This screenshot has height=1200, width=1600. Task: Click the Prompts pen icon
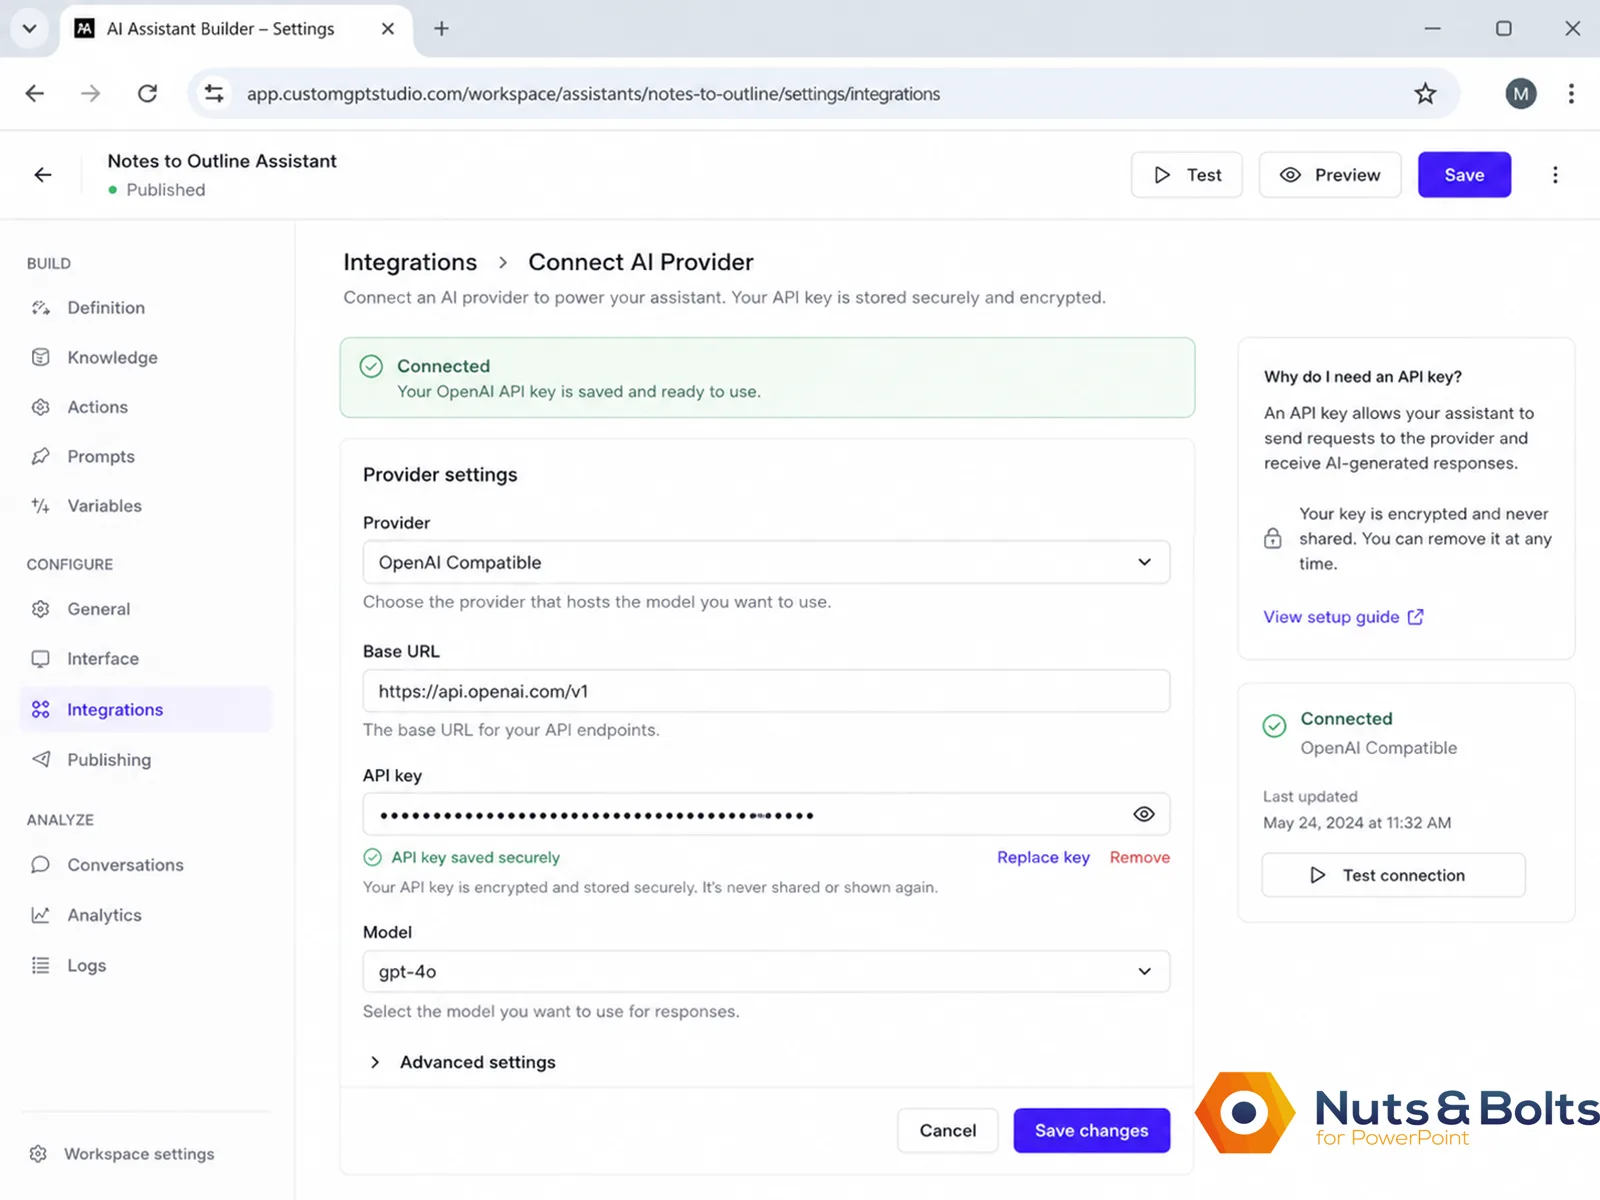point(40,456)
